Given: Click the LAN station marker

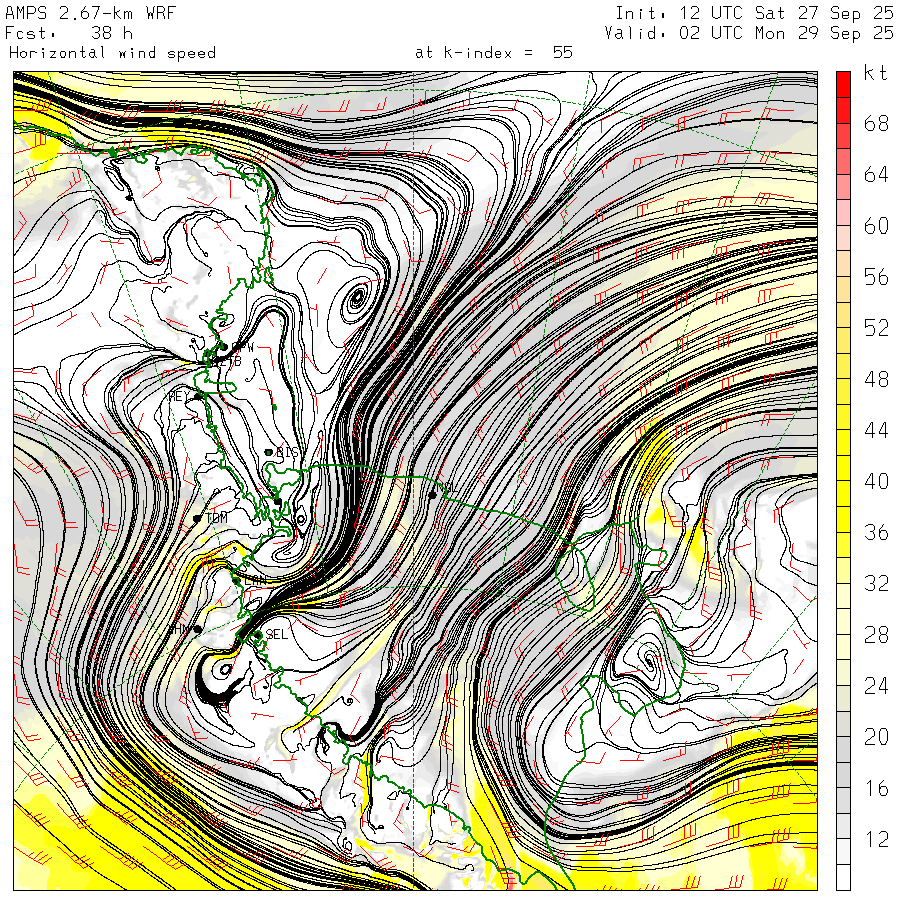Looking at the screenshot, I should [236, 578].
